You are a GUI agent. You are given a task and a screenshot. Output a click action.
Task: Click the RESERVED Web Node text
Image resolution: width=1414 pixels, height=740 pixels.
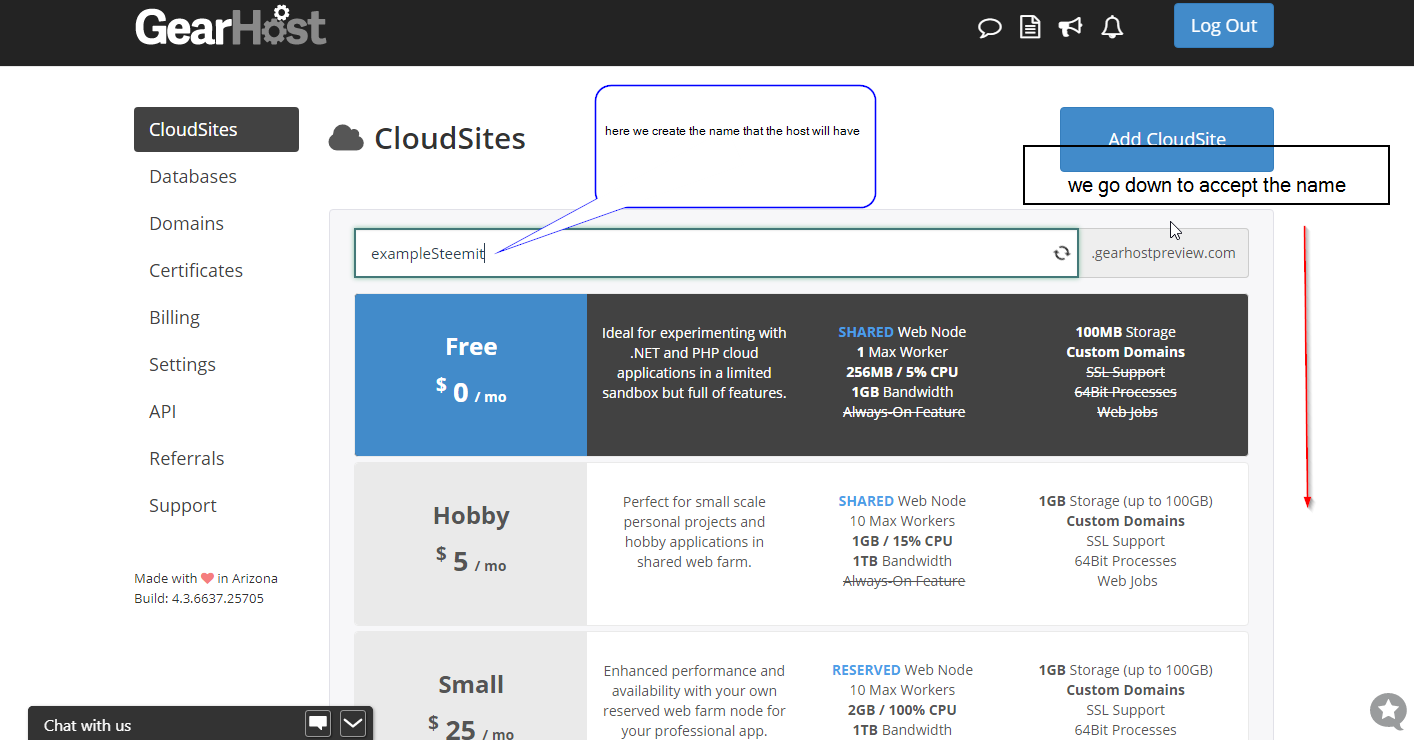click(x=902, y=670)
